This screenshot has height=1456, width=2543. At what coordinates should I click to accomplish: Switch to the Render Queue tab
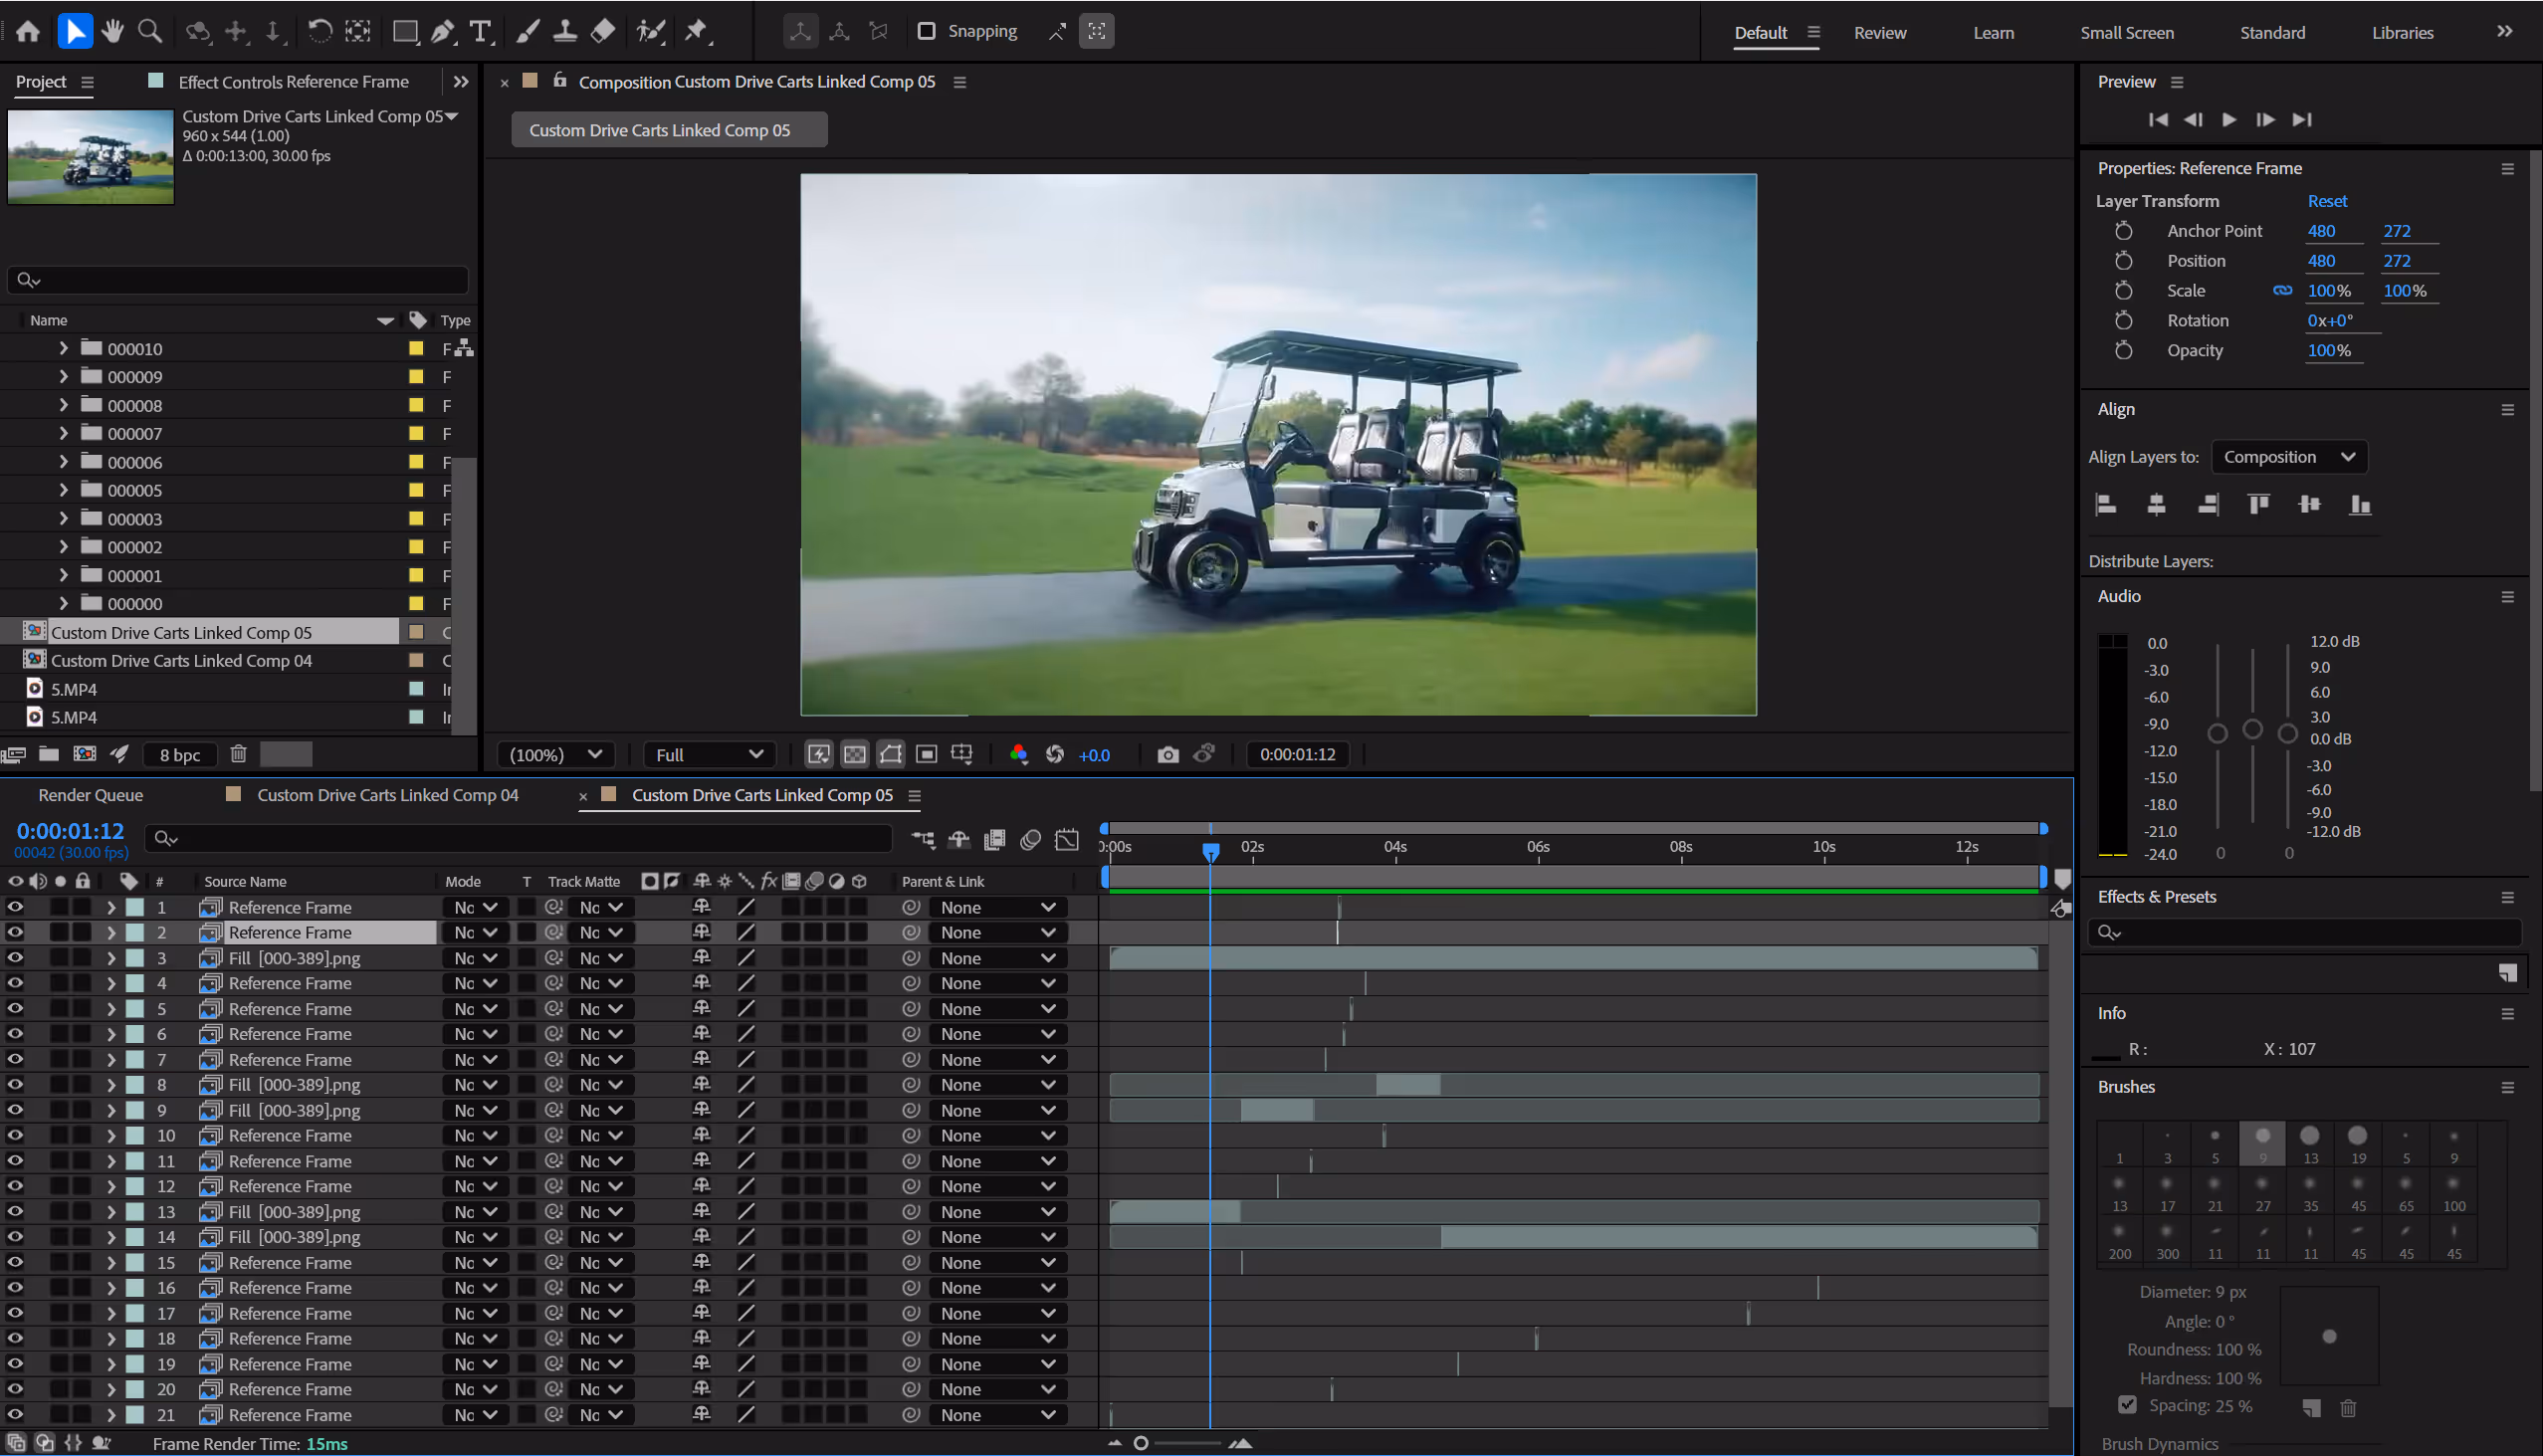coord(90,795)
